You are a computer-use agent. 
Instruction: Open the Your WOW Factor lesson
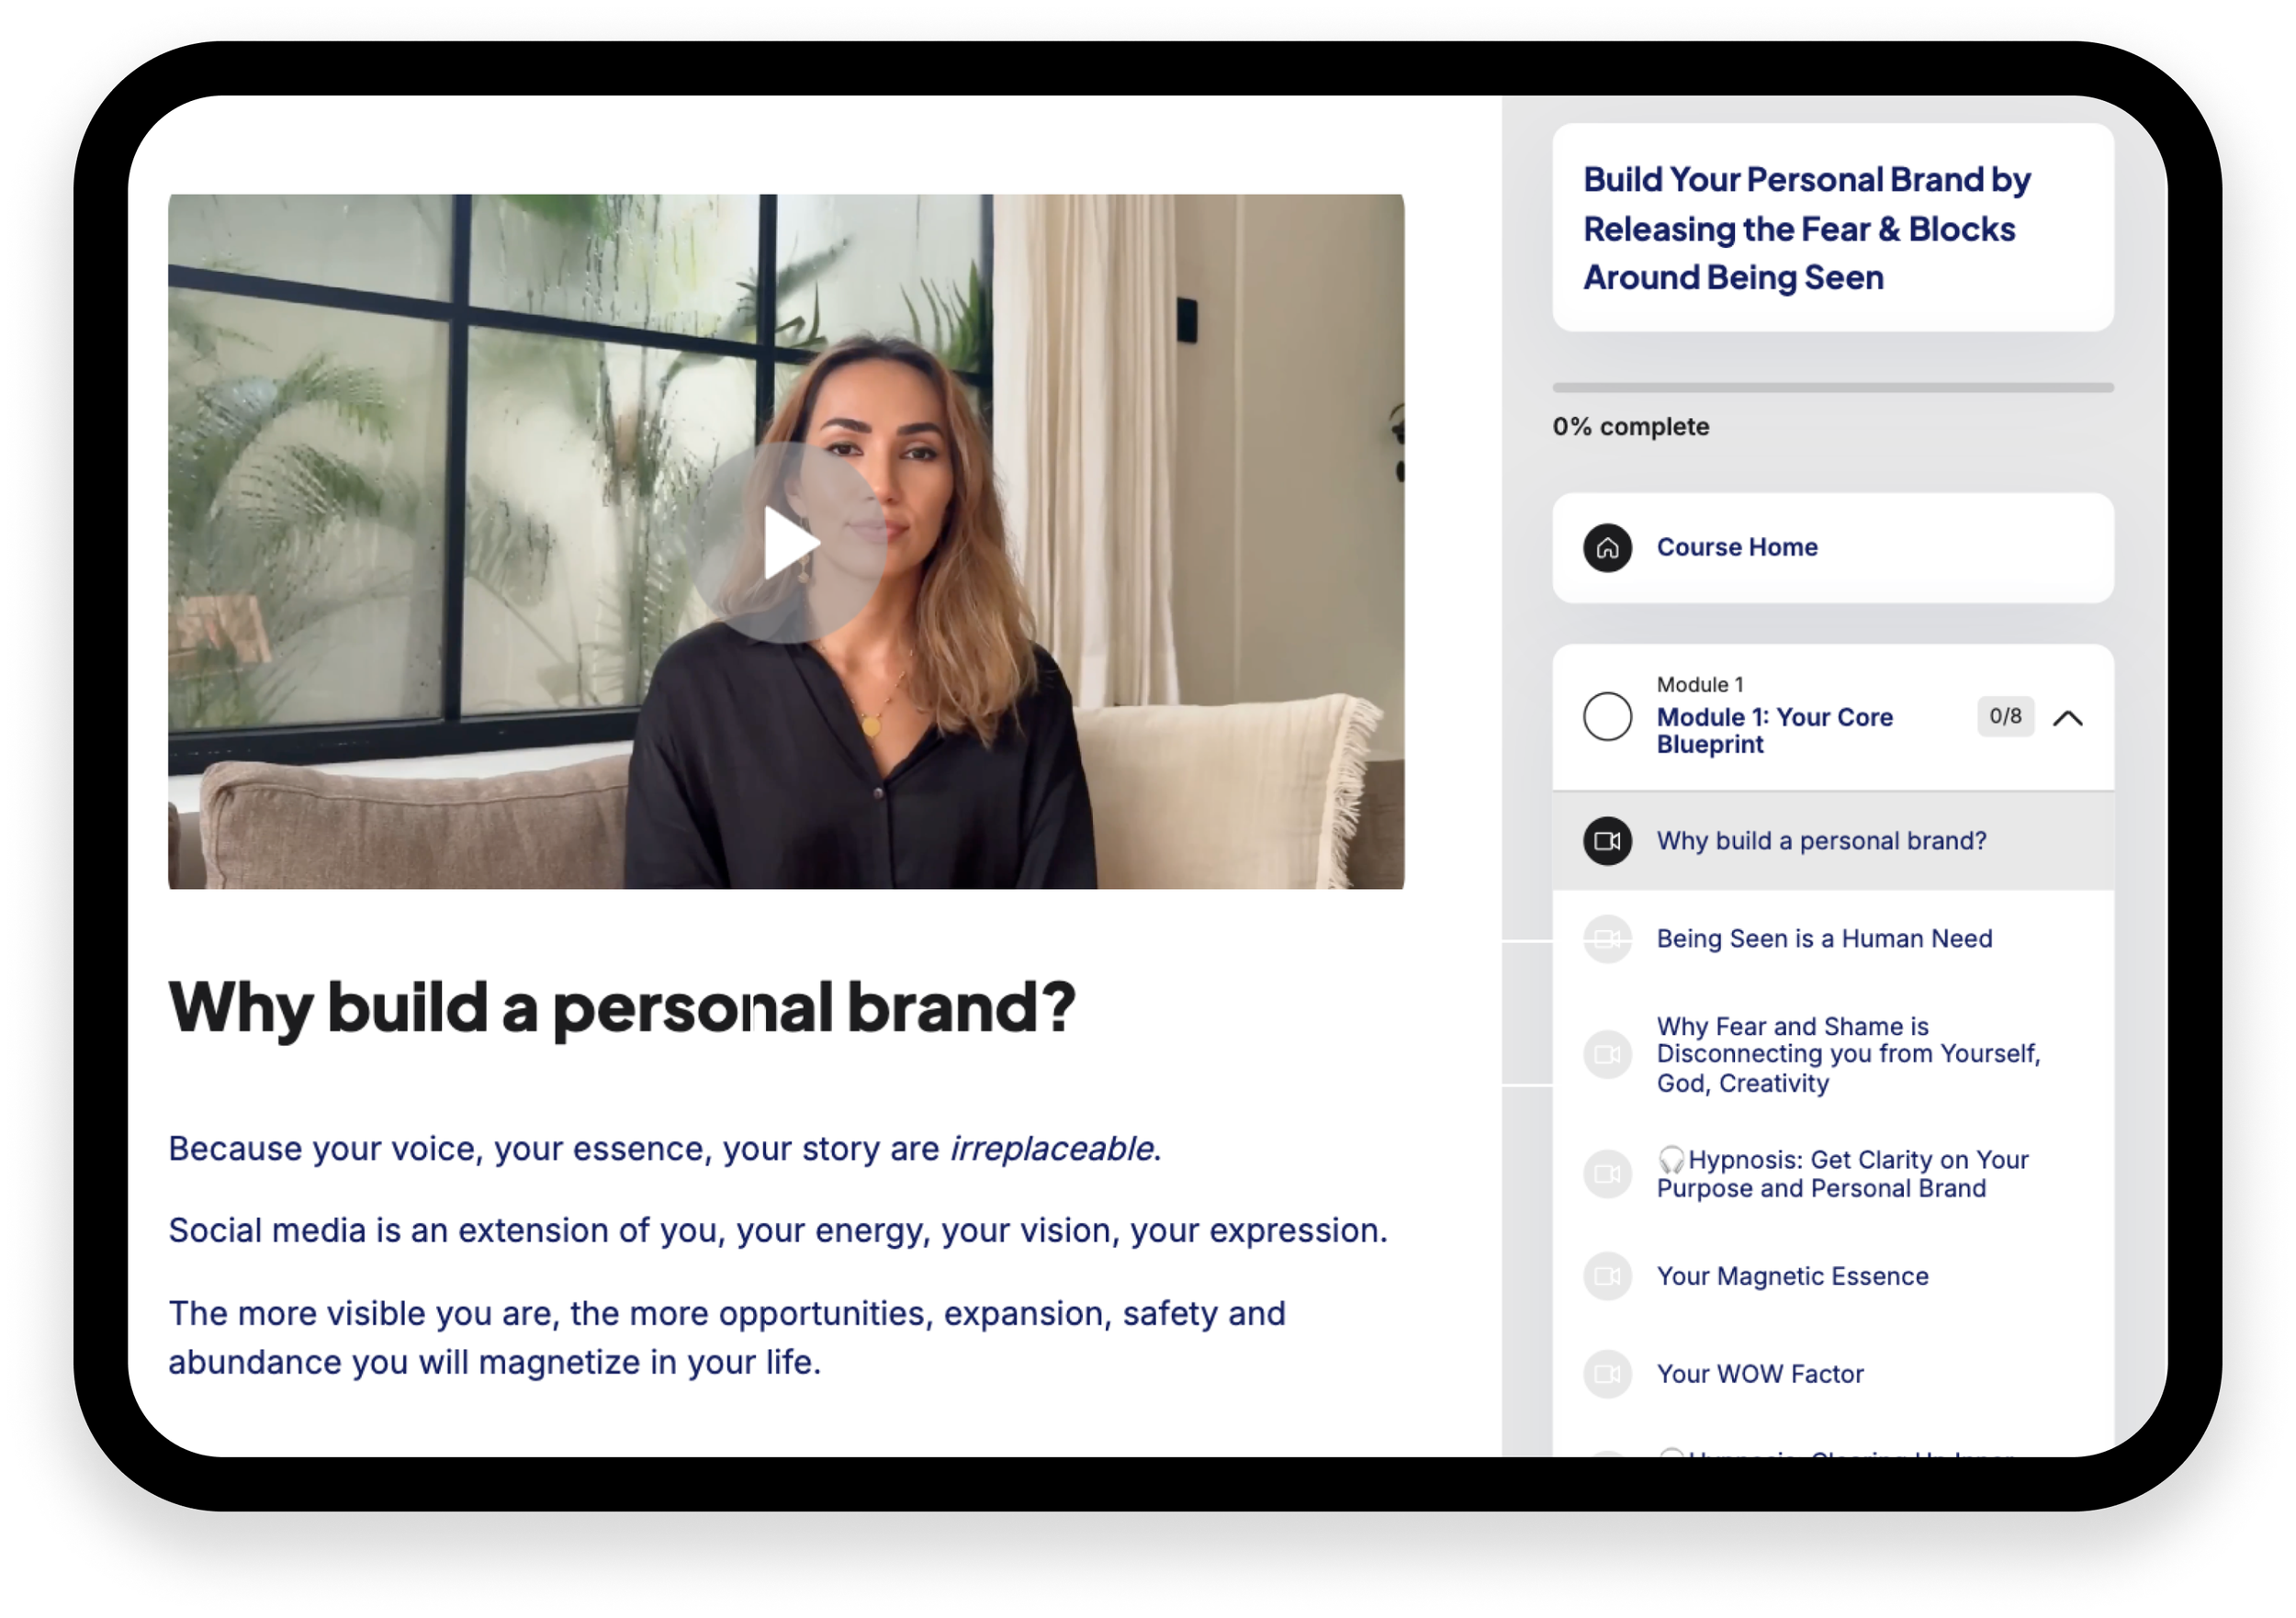(1761, 1375)
